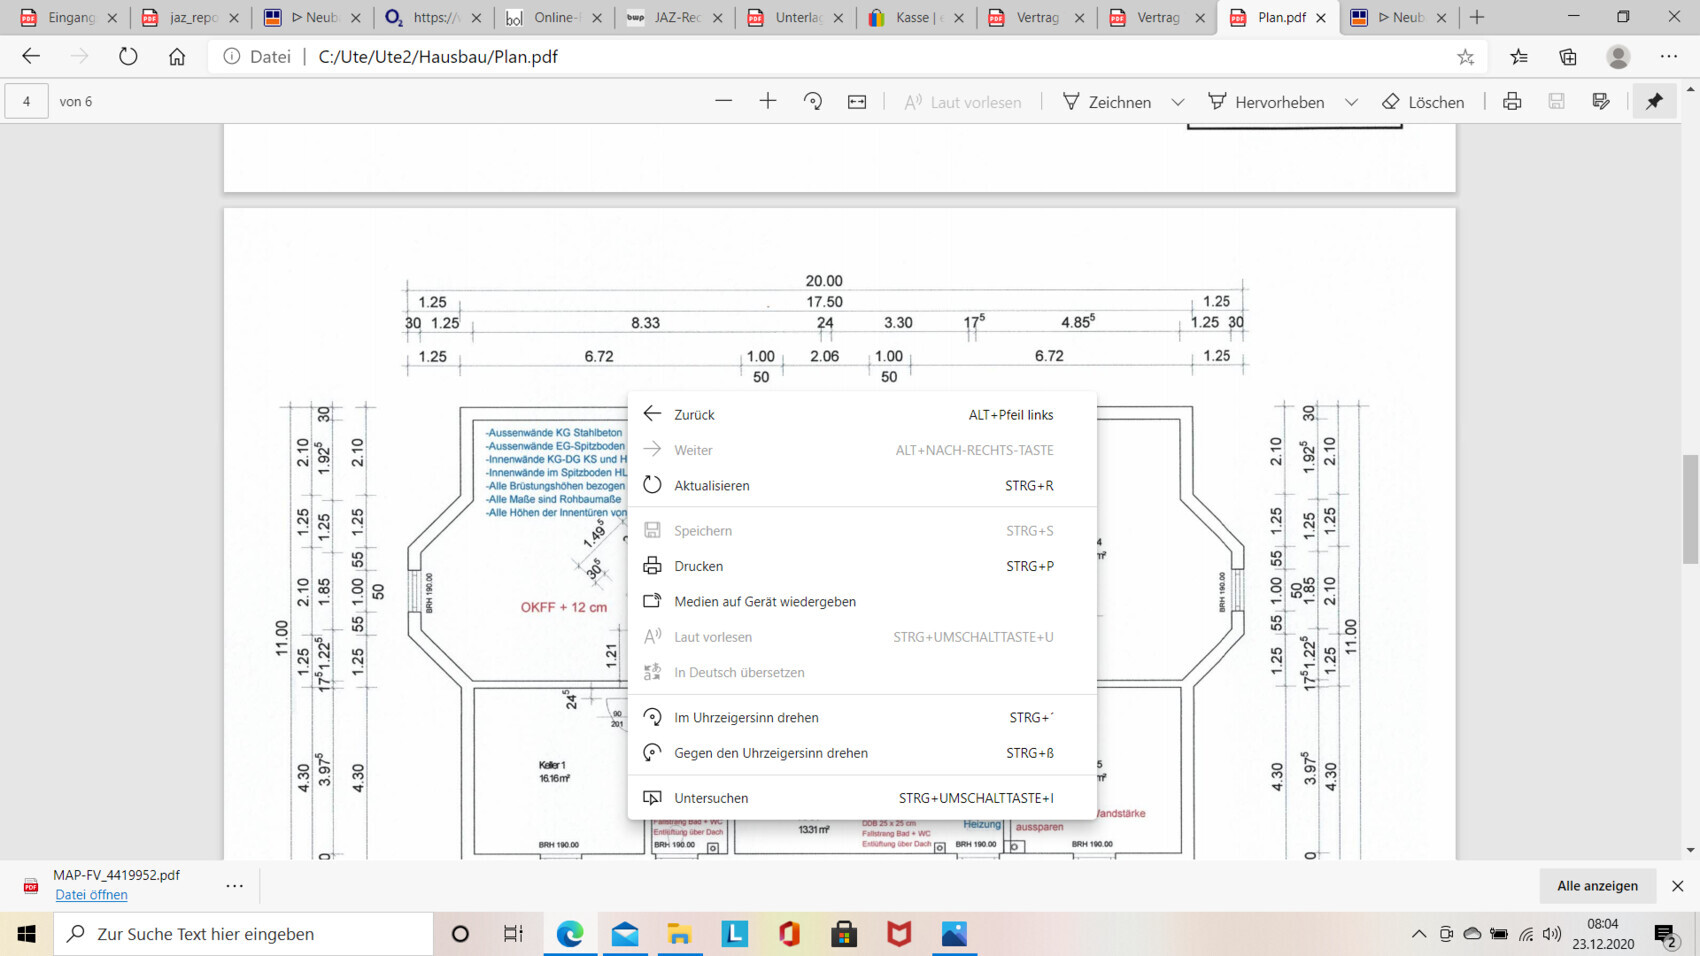Select Im Uhrzeigersinn drehen menu entry
Viewport: 1700px width, 956px height.
pyautogui.click(x=746, y=717)
